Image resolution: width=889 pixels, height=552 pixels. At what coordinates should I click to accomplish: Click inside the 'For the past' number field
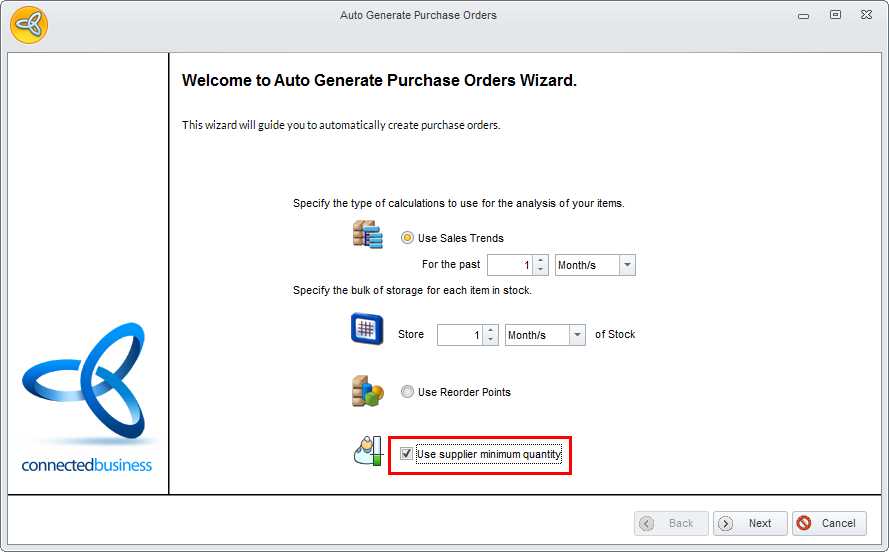tap(509, 265)
